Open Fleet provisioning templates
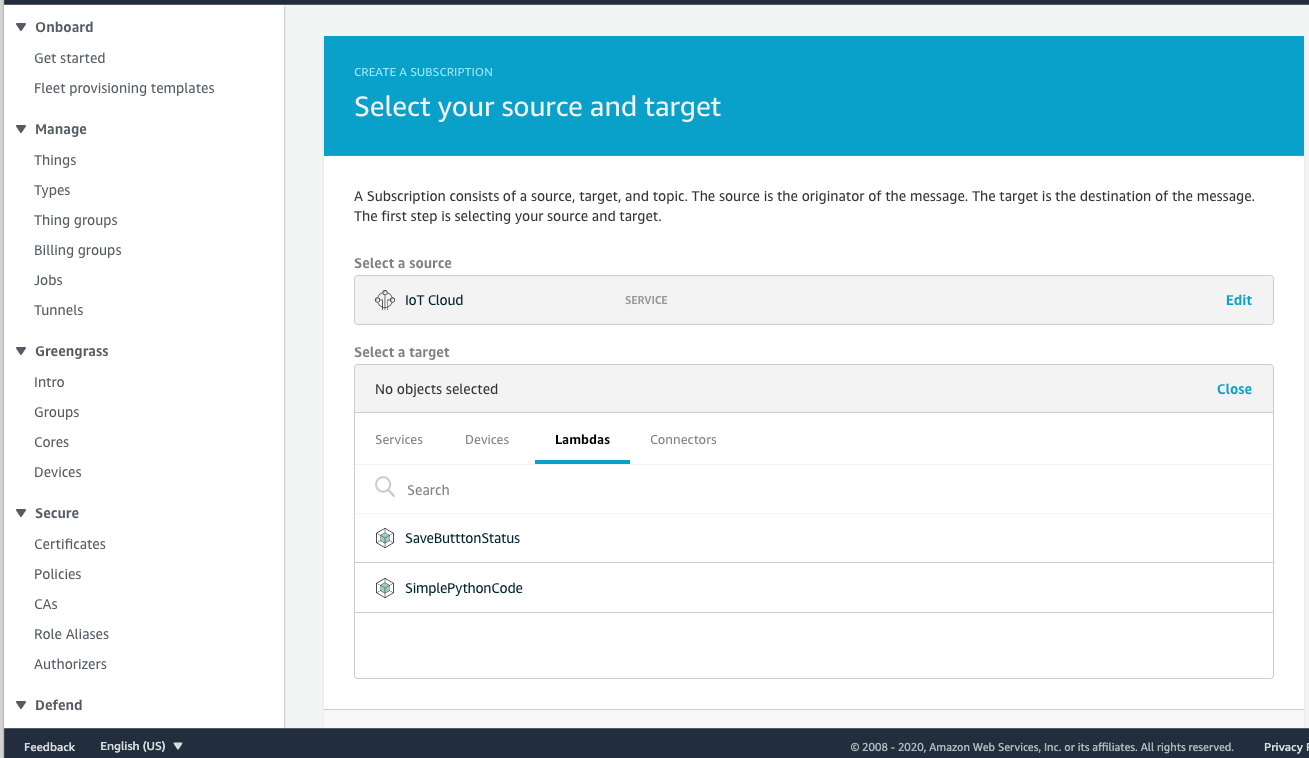The height and width of the screenshot is (758, 1309). [124, 88]
